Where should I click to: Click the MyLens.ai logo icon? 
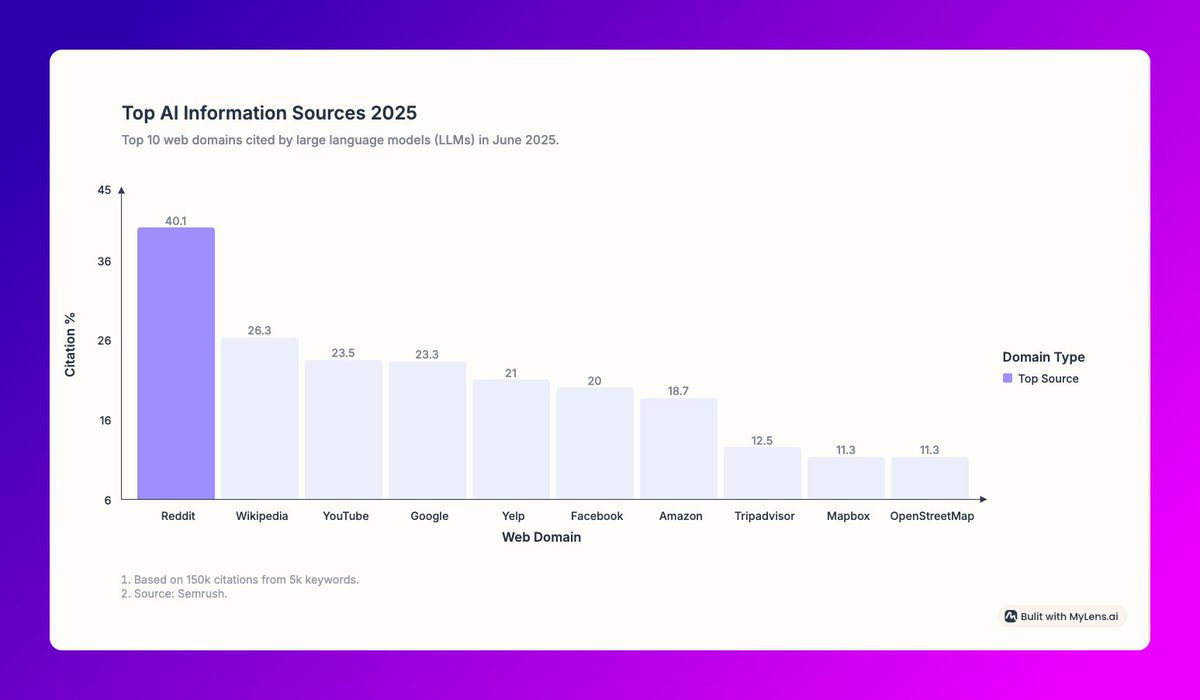[x=1010, y=616]
